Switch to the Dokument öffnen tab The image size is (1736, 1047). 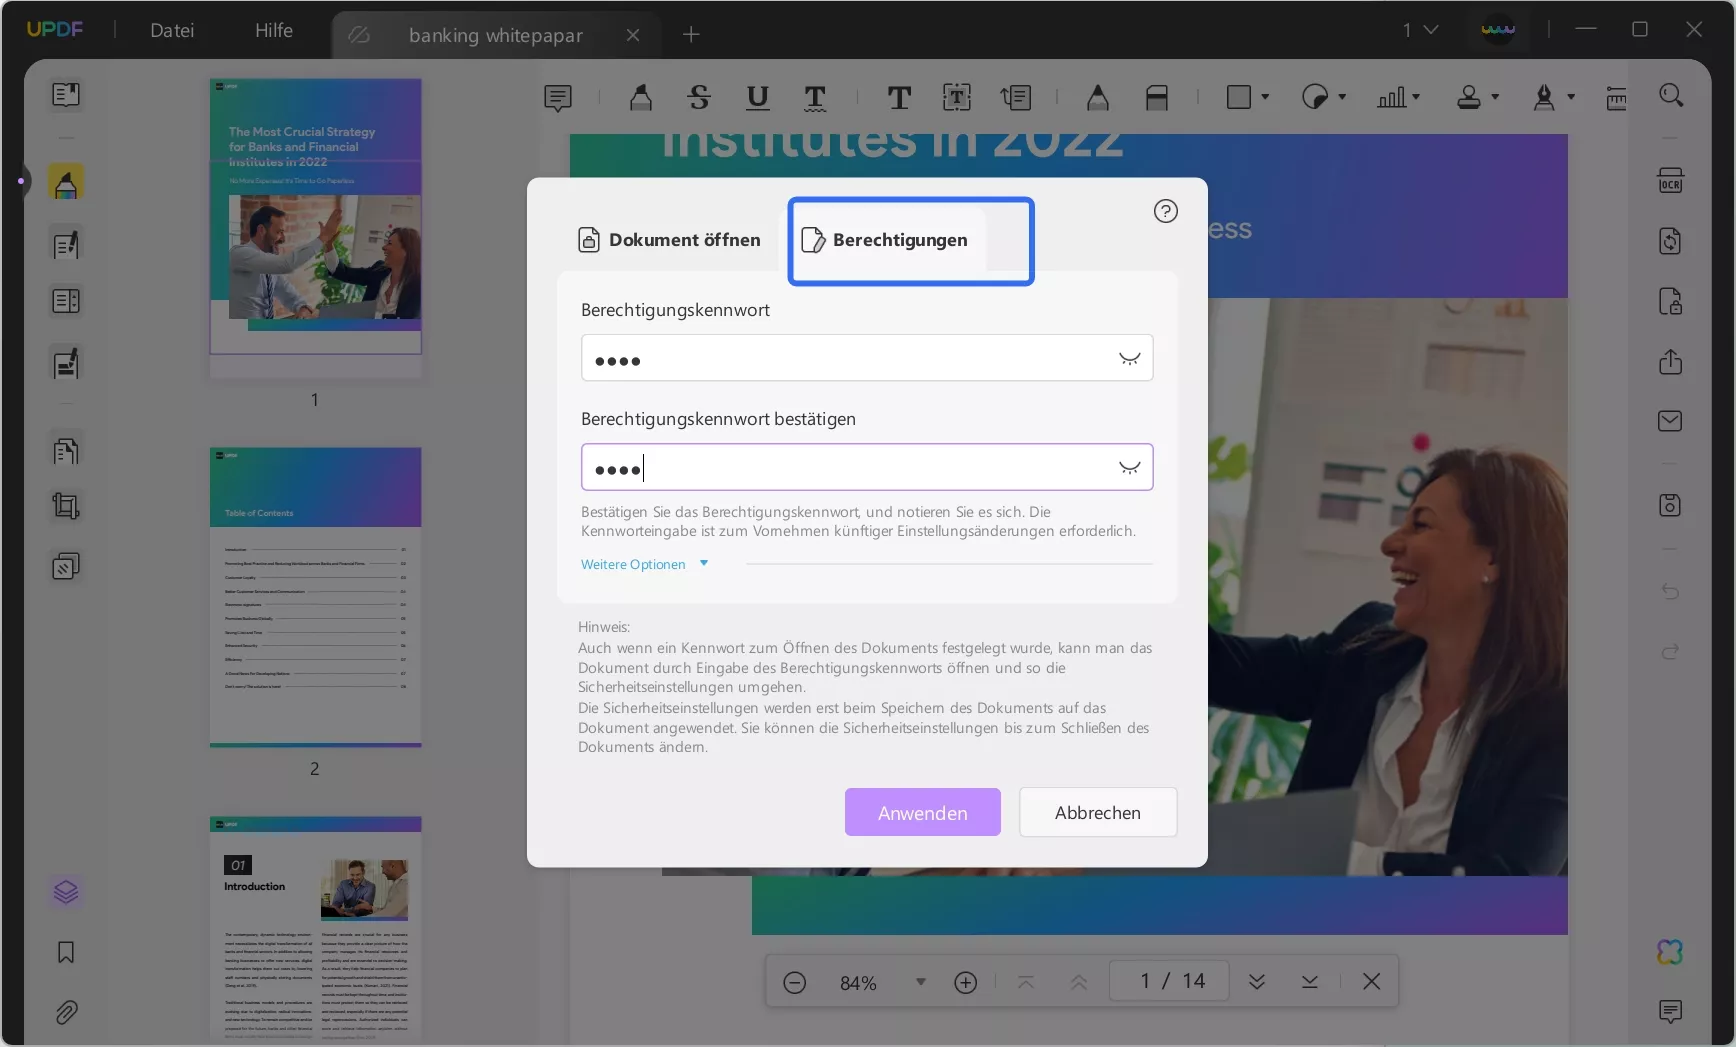point(669,240)
